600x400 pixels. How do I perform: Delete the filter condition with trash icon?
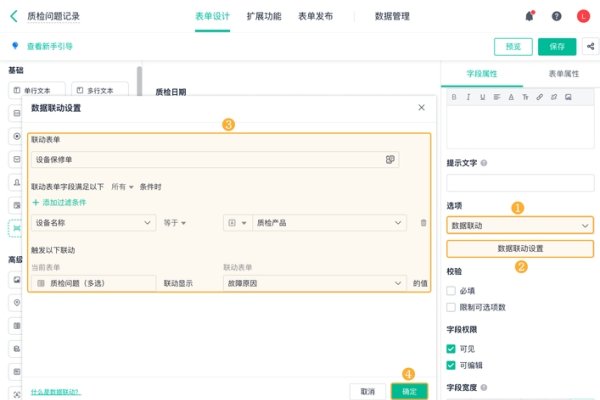pos(423,223)
